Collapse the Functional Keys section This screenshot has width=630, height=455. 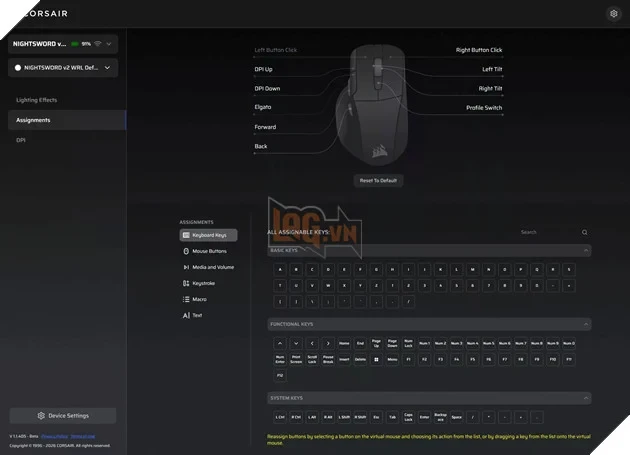coord(586,324)
